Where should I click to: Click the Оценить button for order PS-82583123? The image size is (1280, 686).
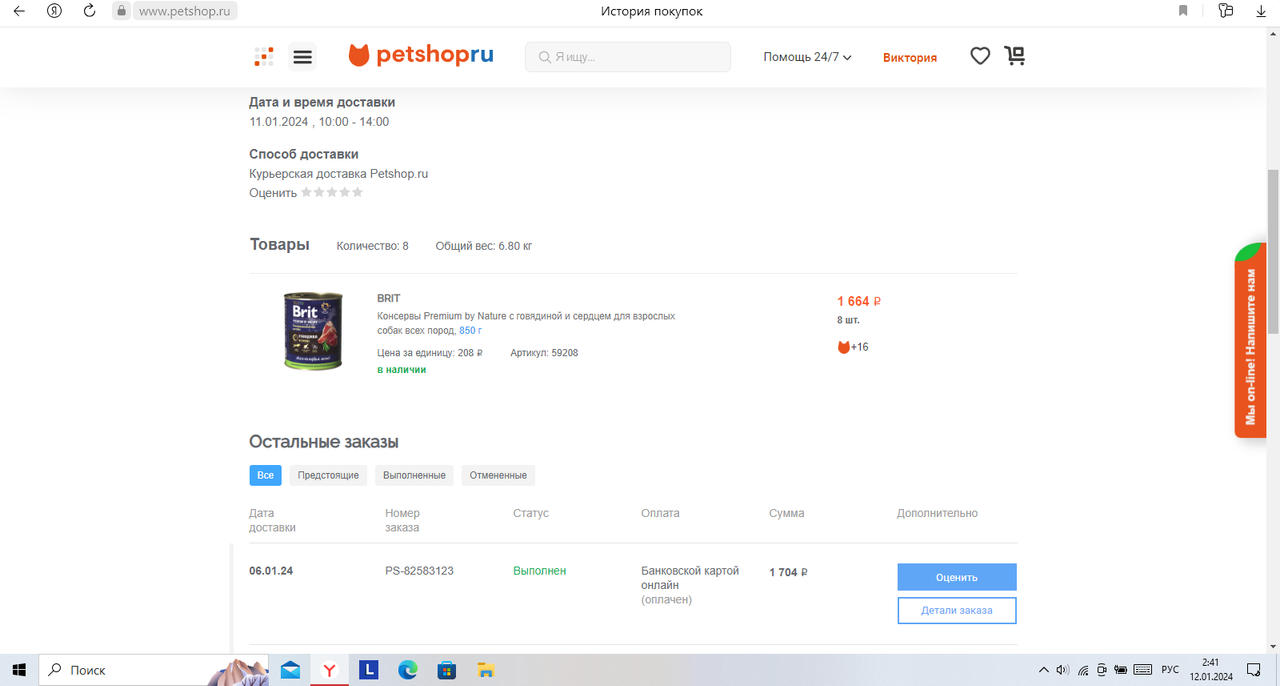[x=957, y=577]
